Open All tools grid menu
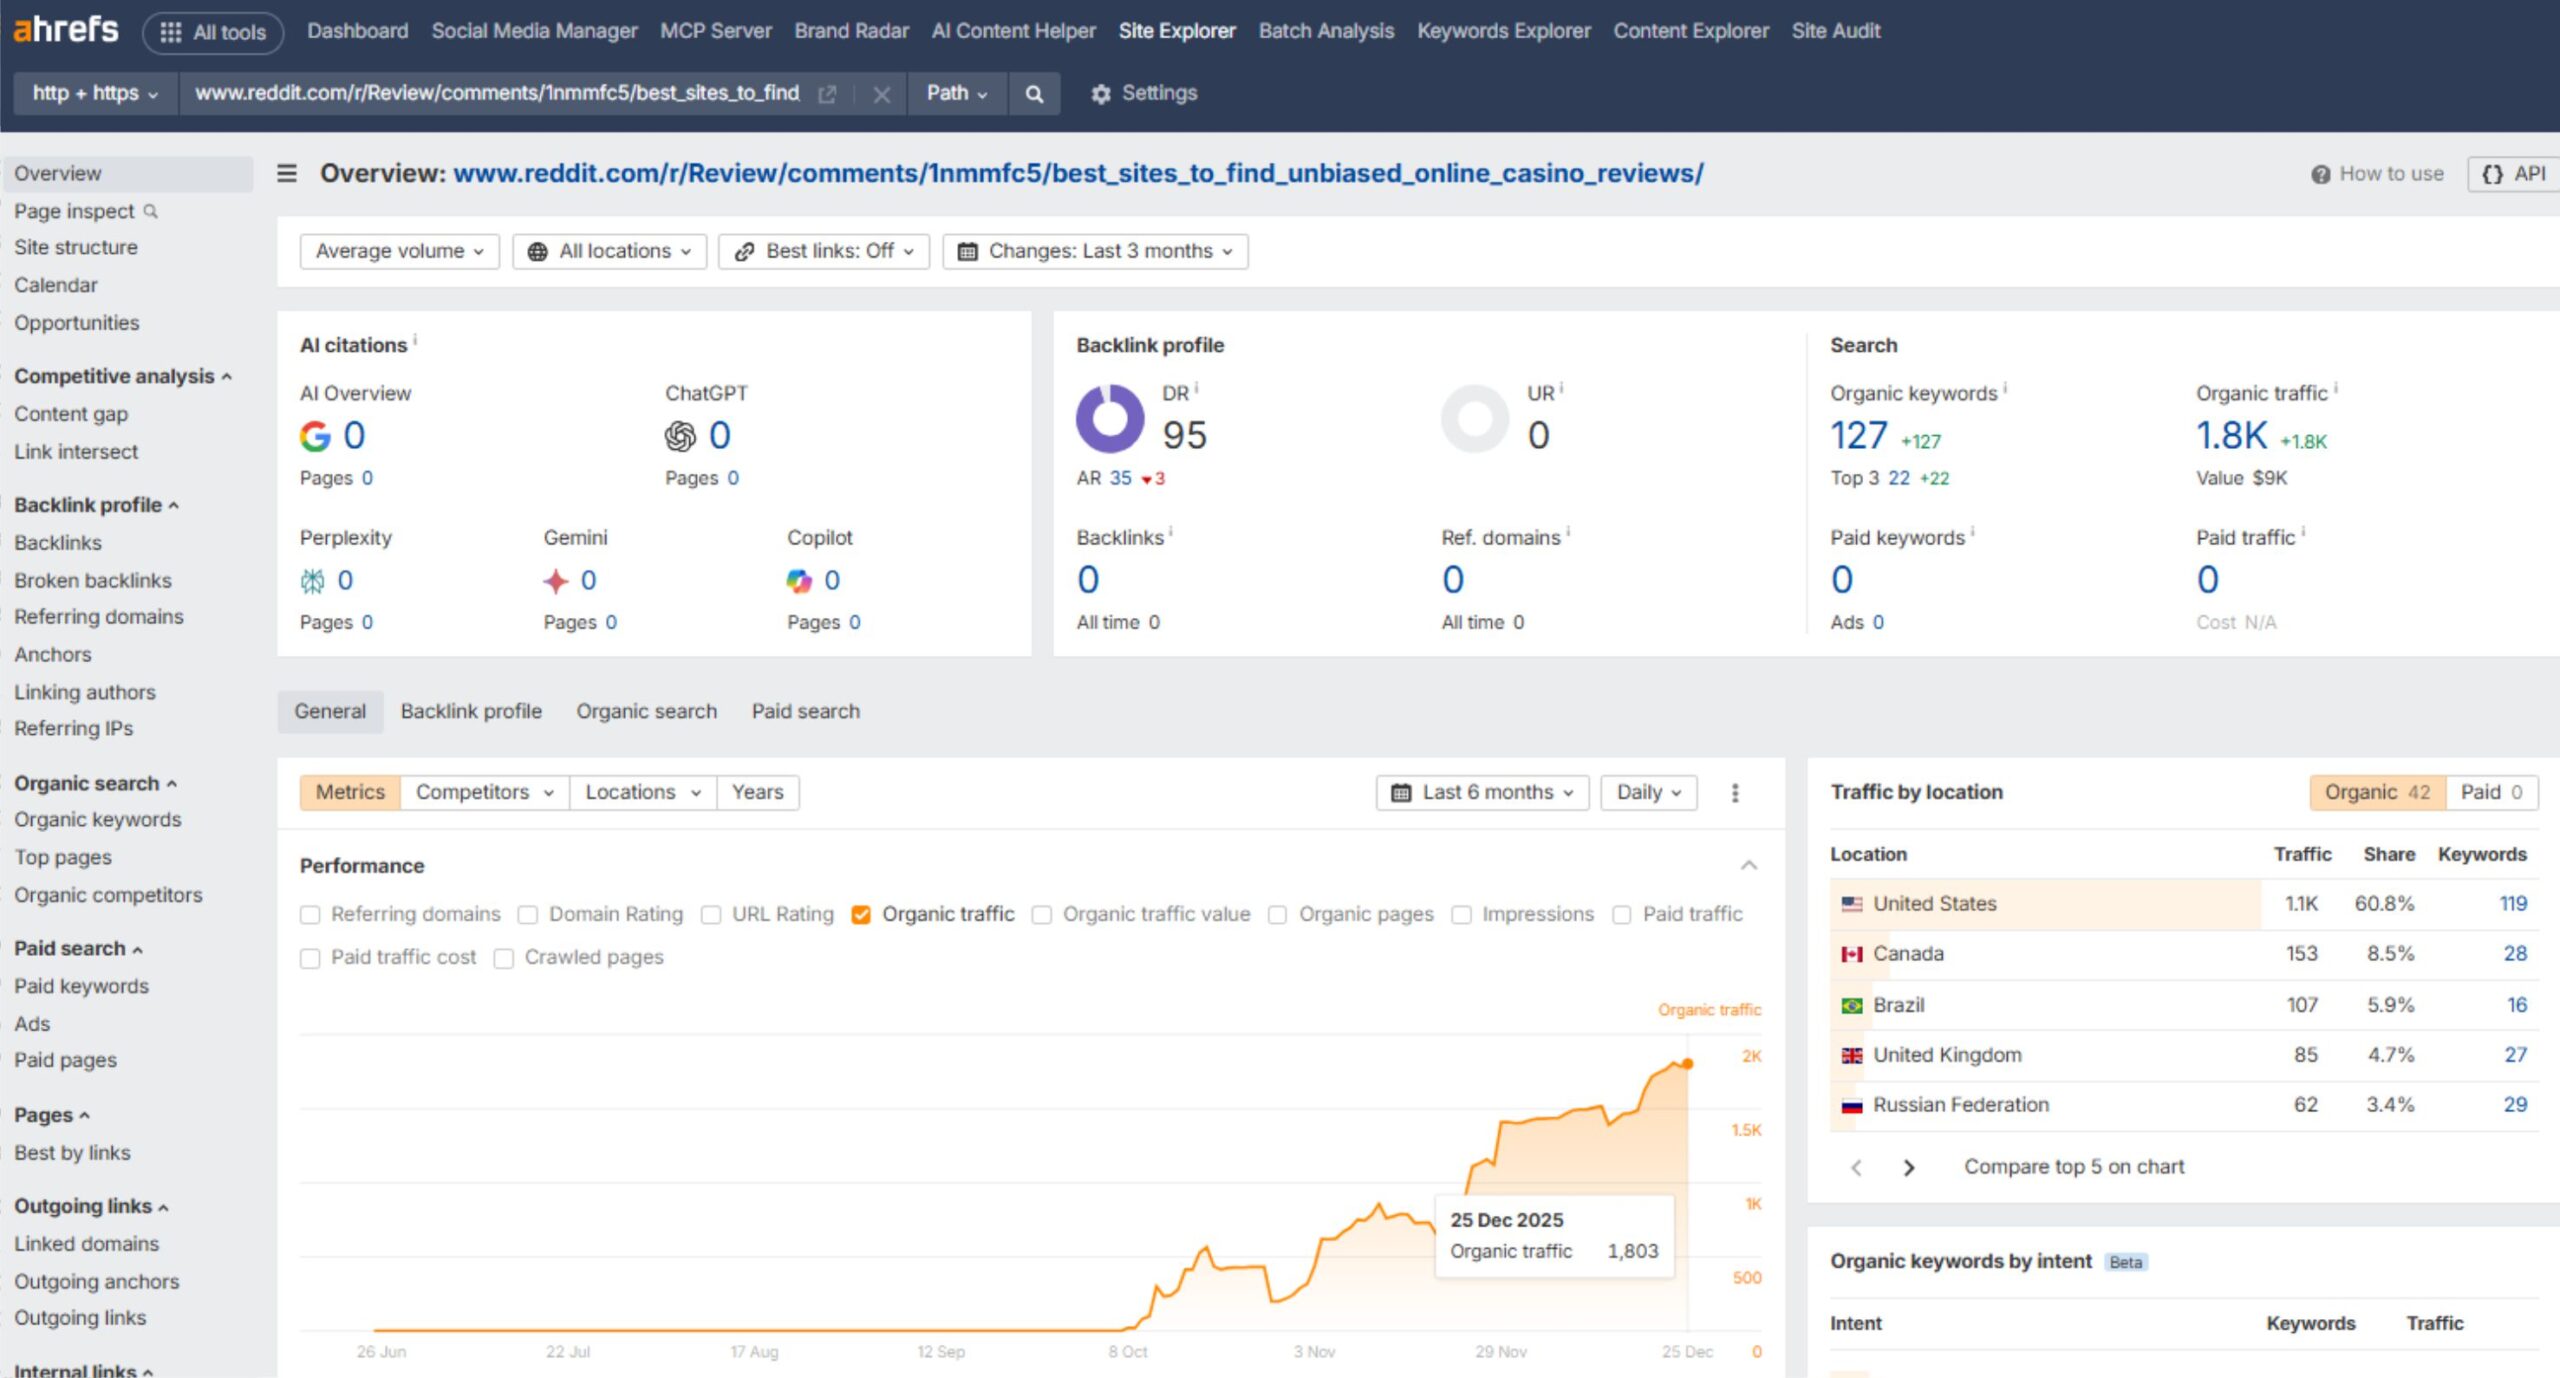2560x1378 pixels. (213, 32)
